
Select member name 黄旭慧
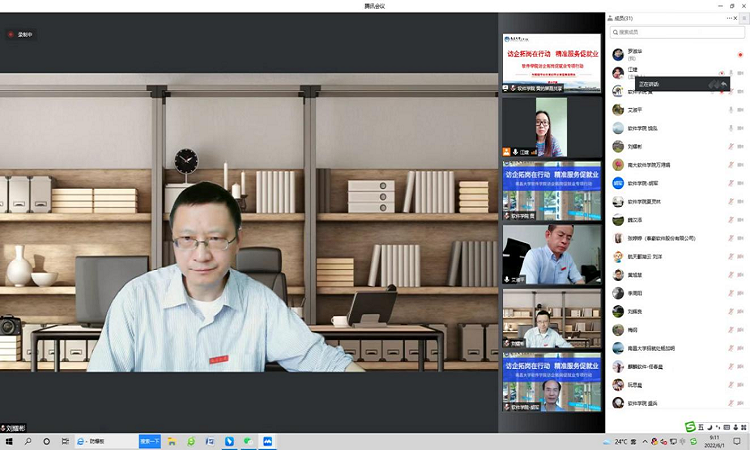[635, 275]
